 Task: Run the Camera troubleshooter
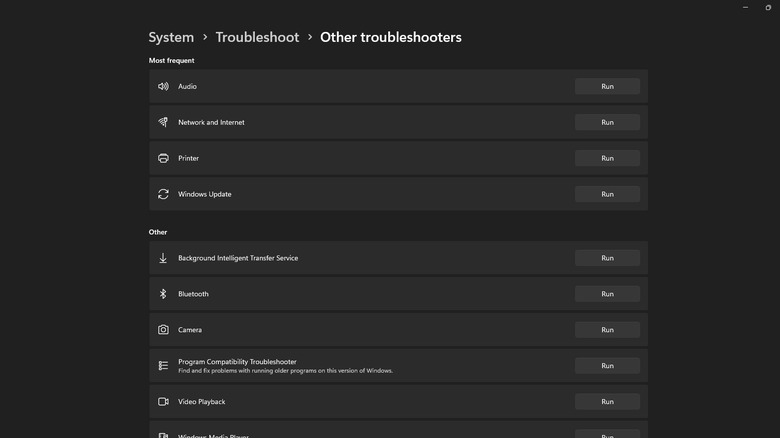(607, 330)
